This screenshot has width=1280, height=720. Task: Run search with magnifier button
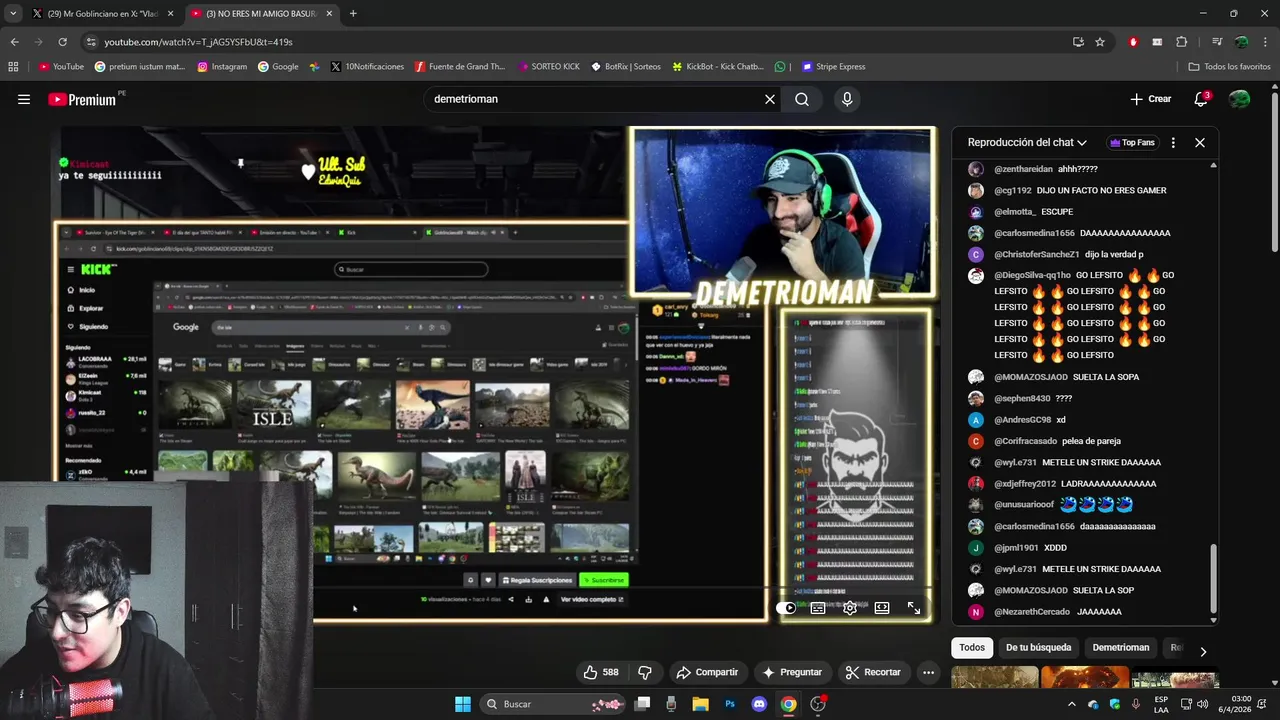(x=802, y=99)
